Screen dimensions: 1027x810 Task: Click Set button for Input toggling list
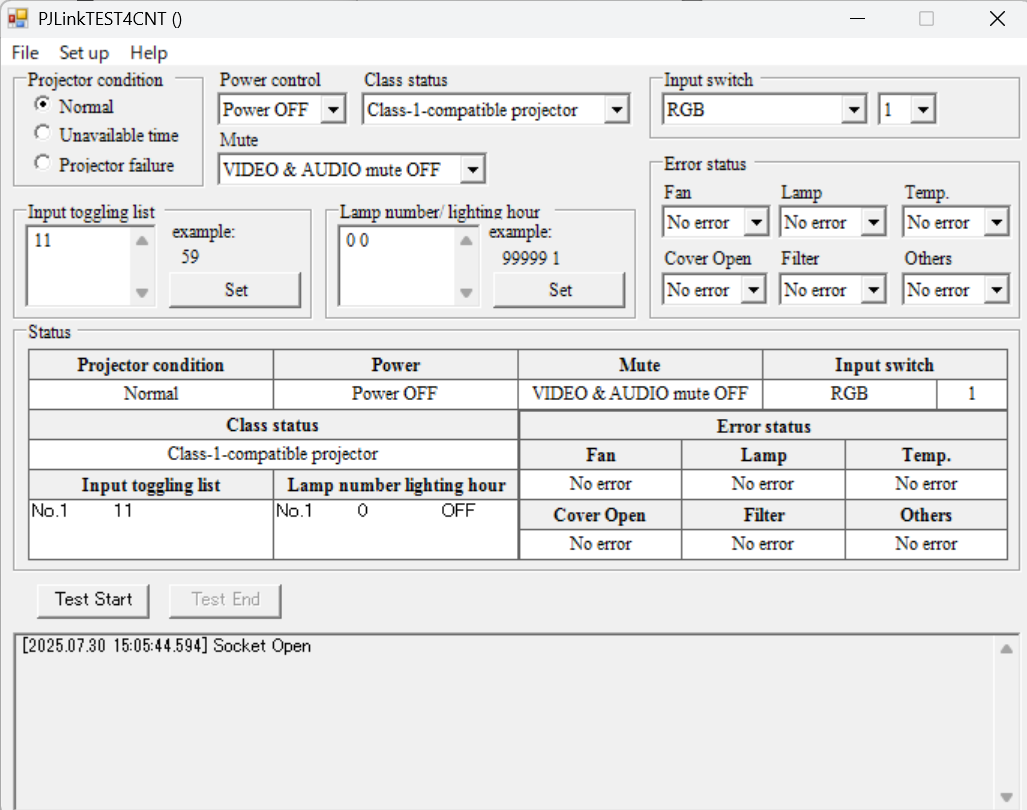pyautogui.click(x=235, y=290)
